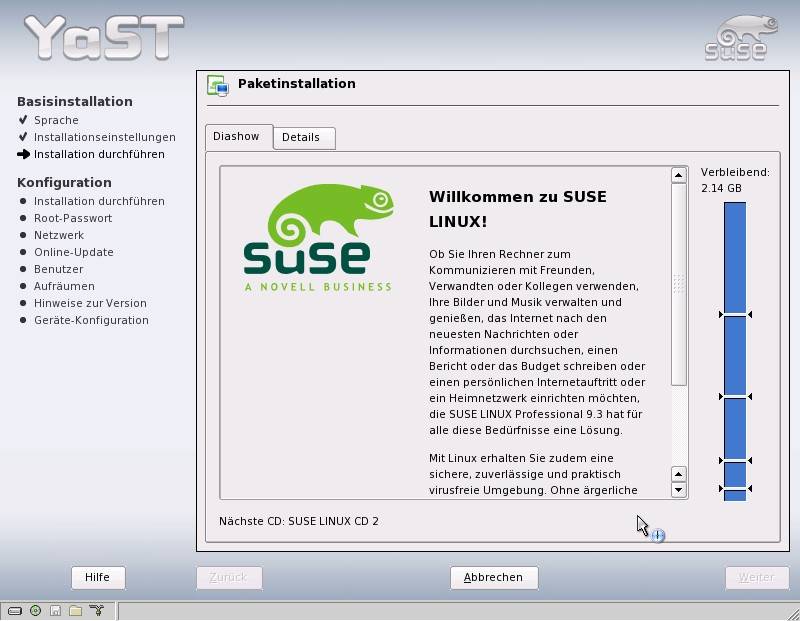Click the blue remaining-size progress bar
The height and width of the screenshot is (621, 800).
(735, 351)
